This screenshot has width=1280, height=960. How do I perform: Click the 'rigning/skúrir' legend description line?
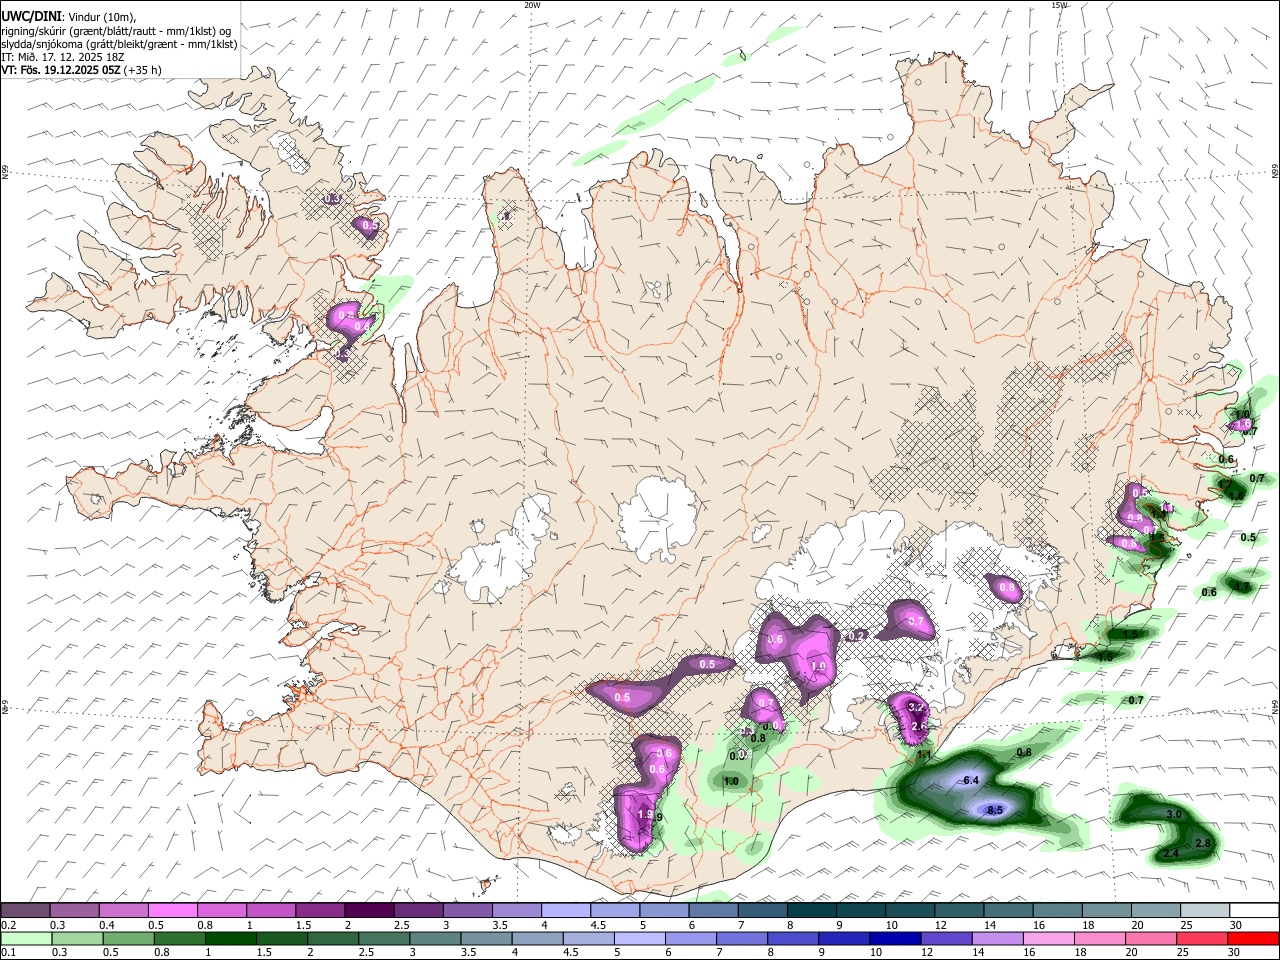[x=116, y=31]
